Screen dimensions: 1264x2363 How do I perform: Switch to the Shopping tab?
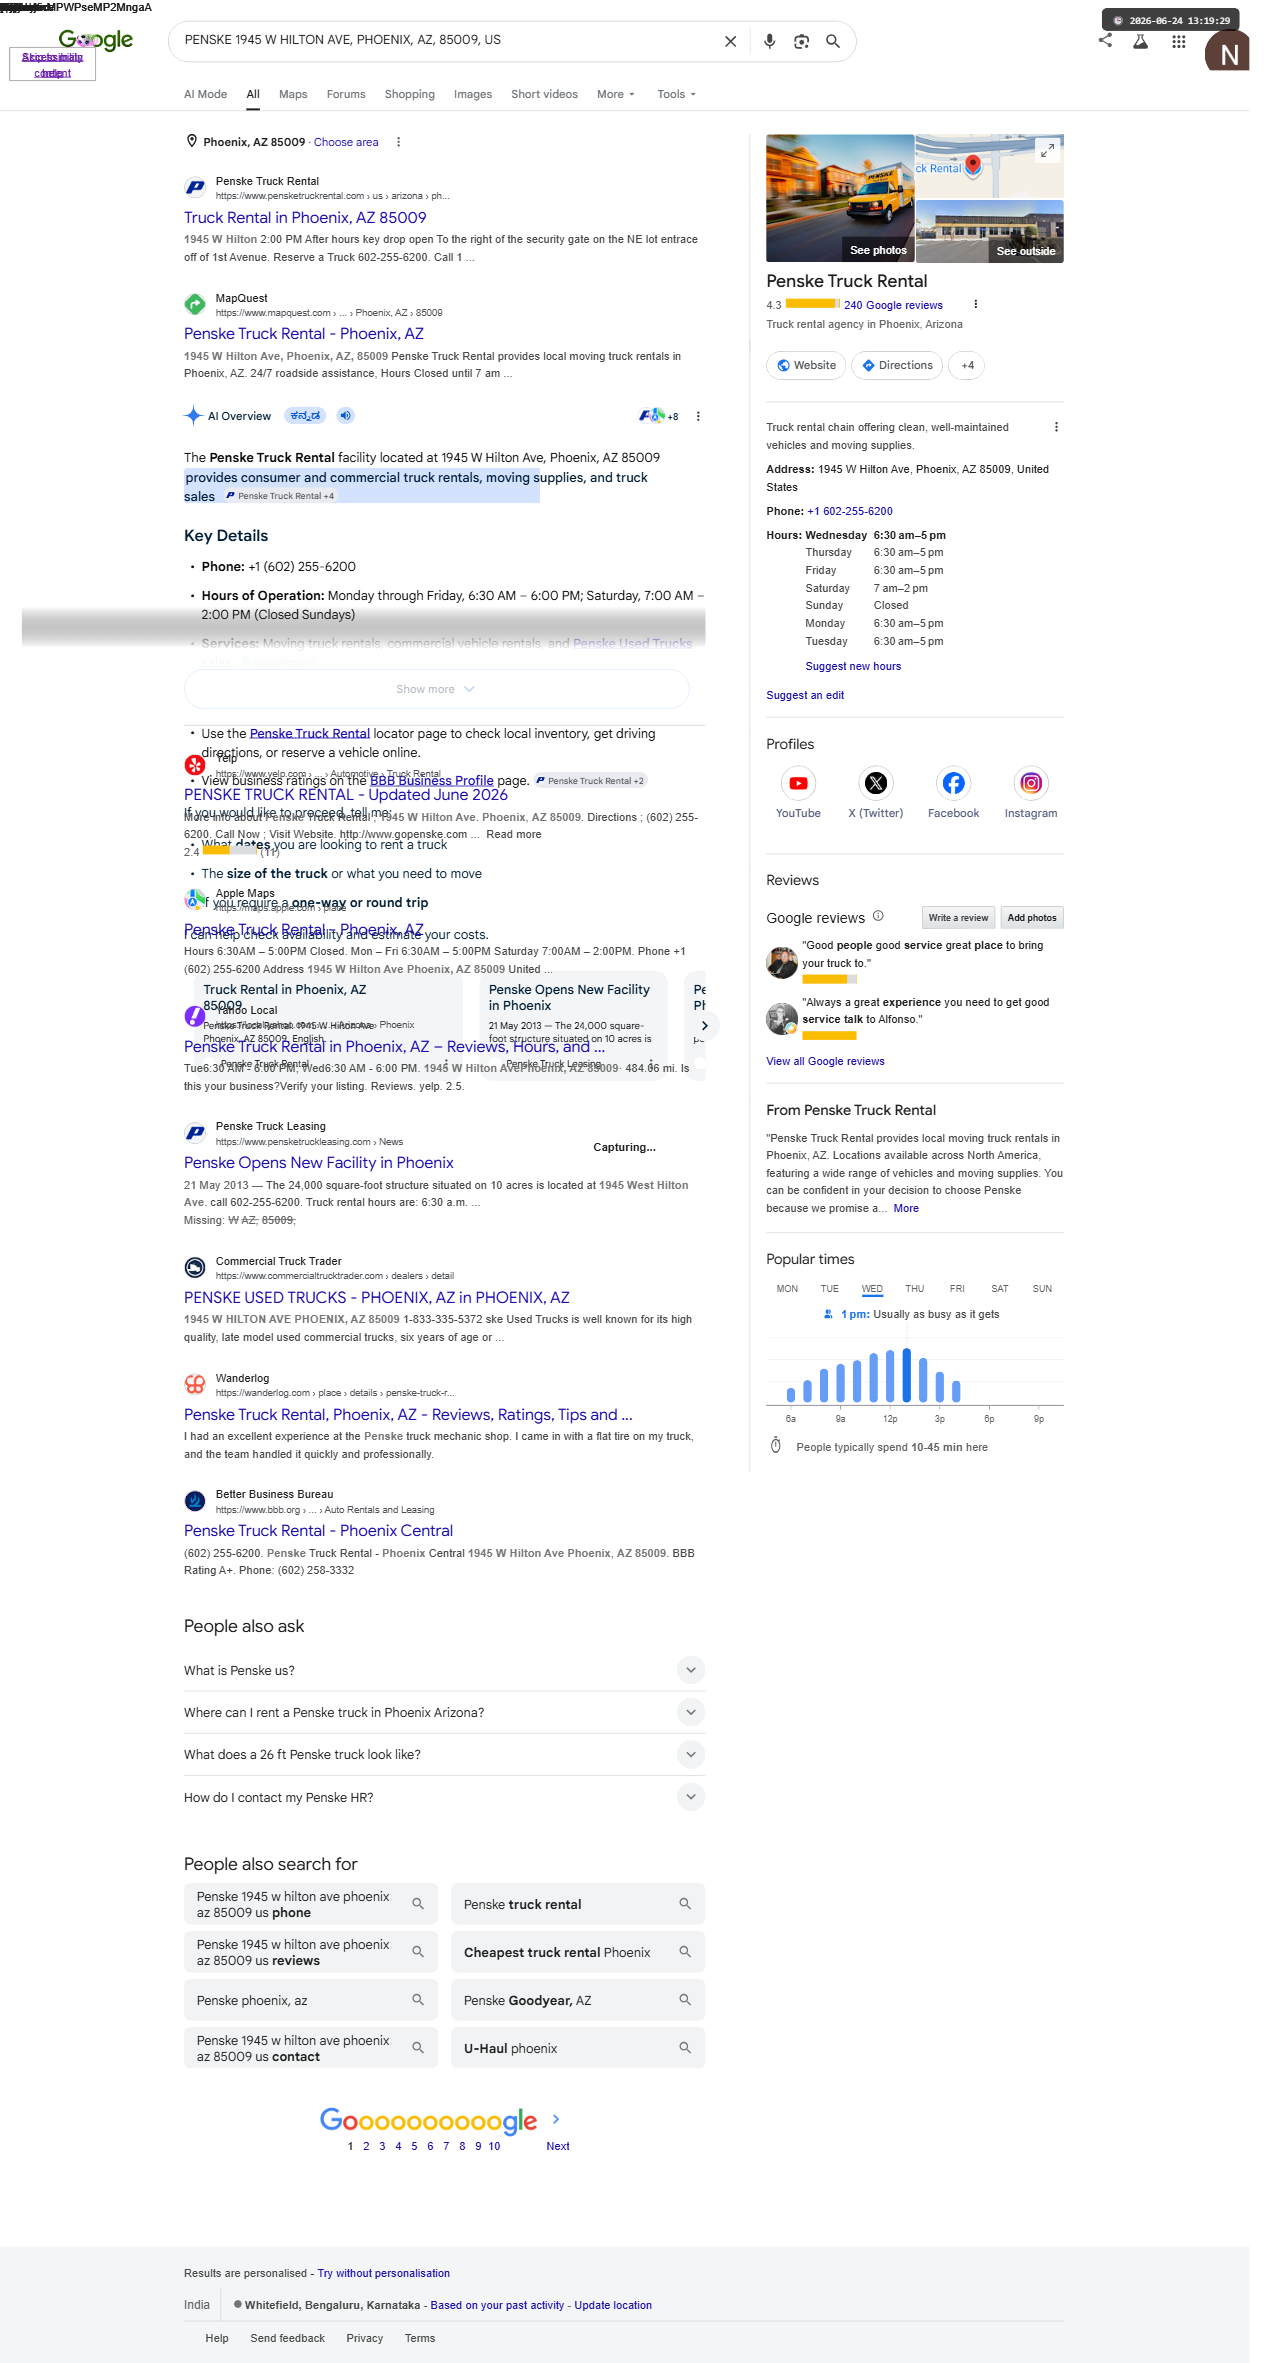coord(410,94)
